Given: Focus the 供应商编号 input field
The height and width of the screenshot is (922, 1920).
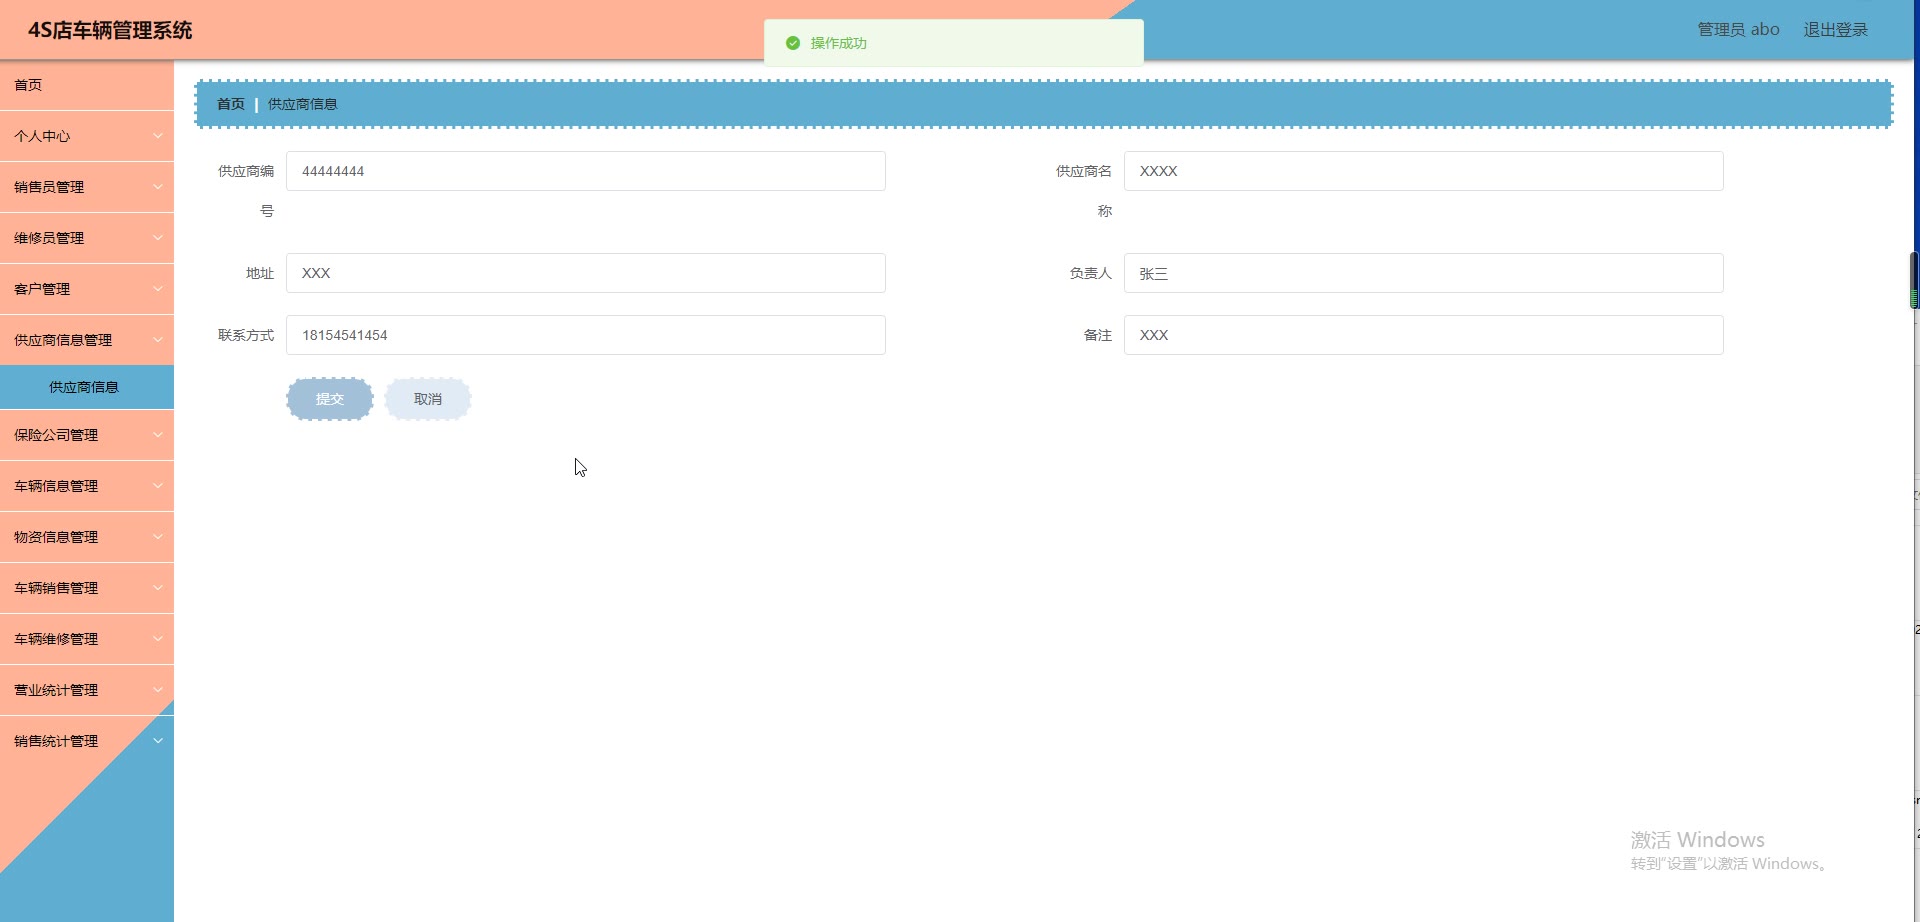Looking at the screenshot, I should 586,171.
